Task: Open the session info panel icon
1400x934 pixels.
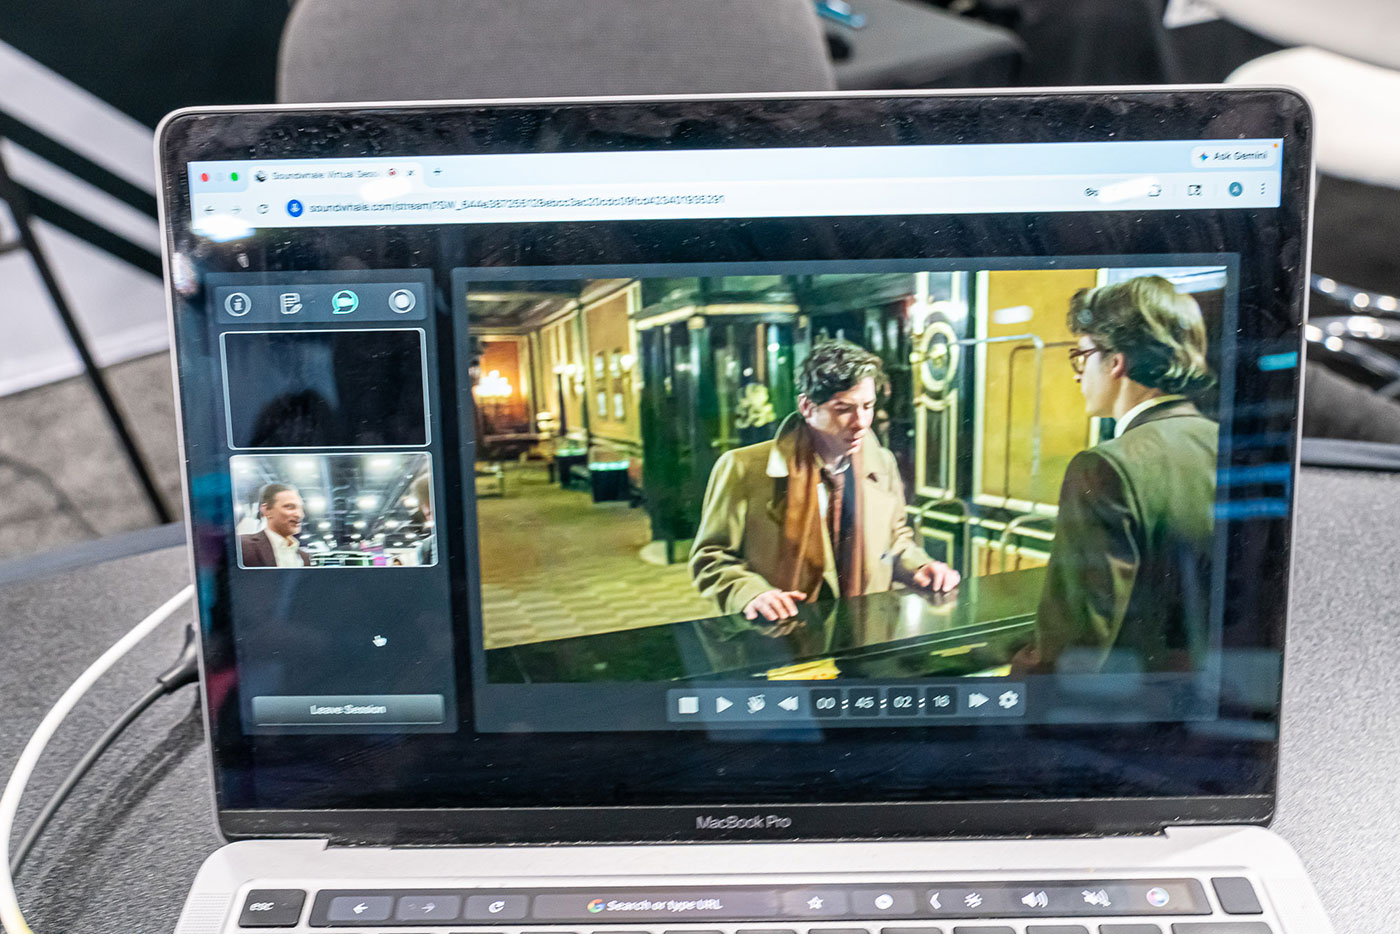Action: click(x=237, y=303)
